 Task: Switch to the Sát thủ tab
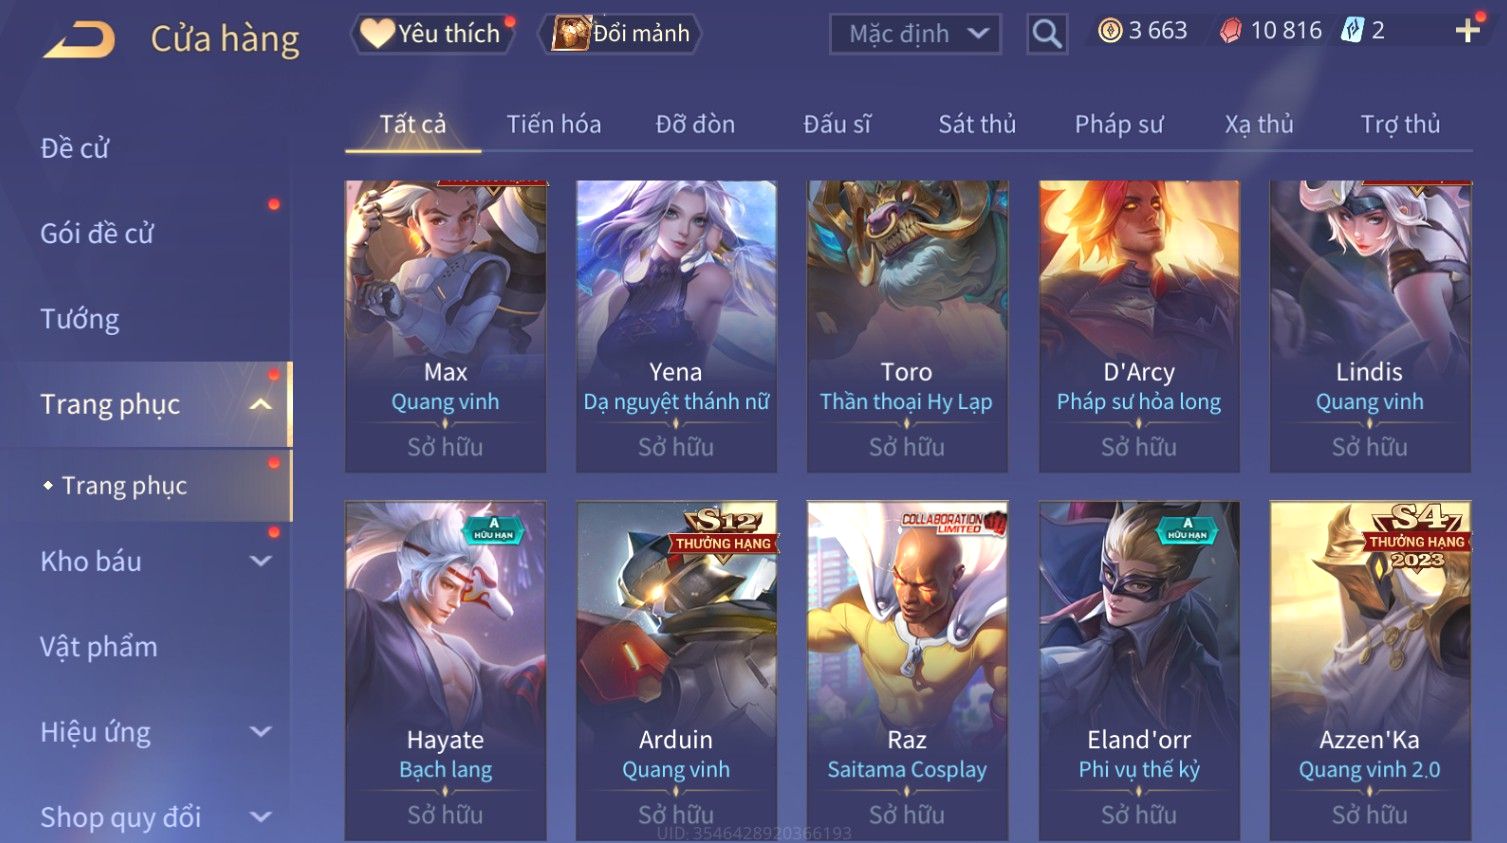977,124
